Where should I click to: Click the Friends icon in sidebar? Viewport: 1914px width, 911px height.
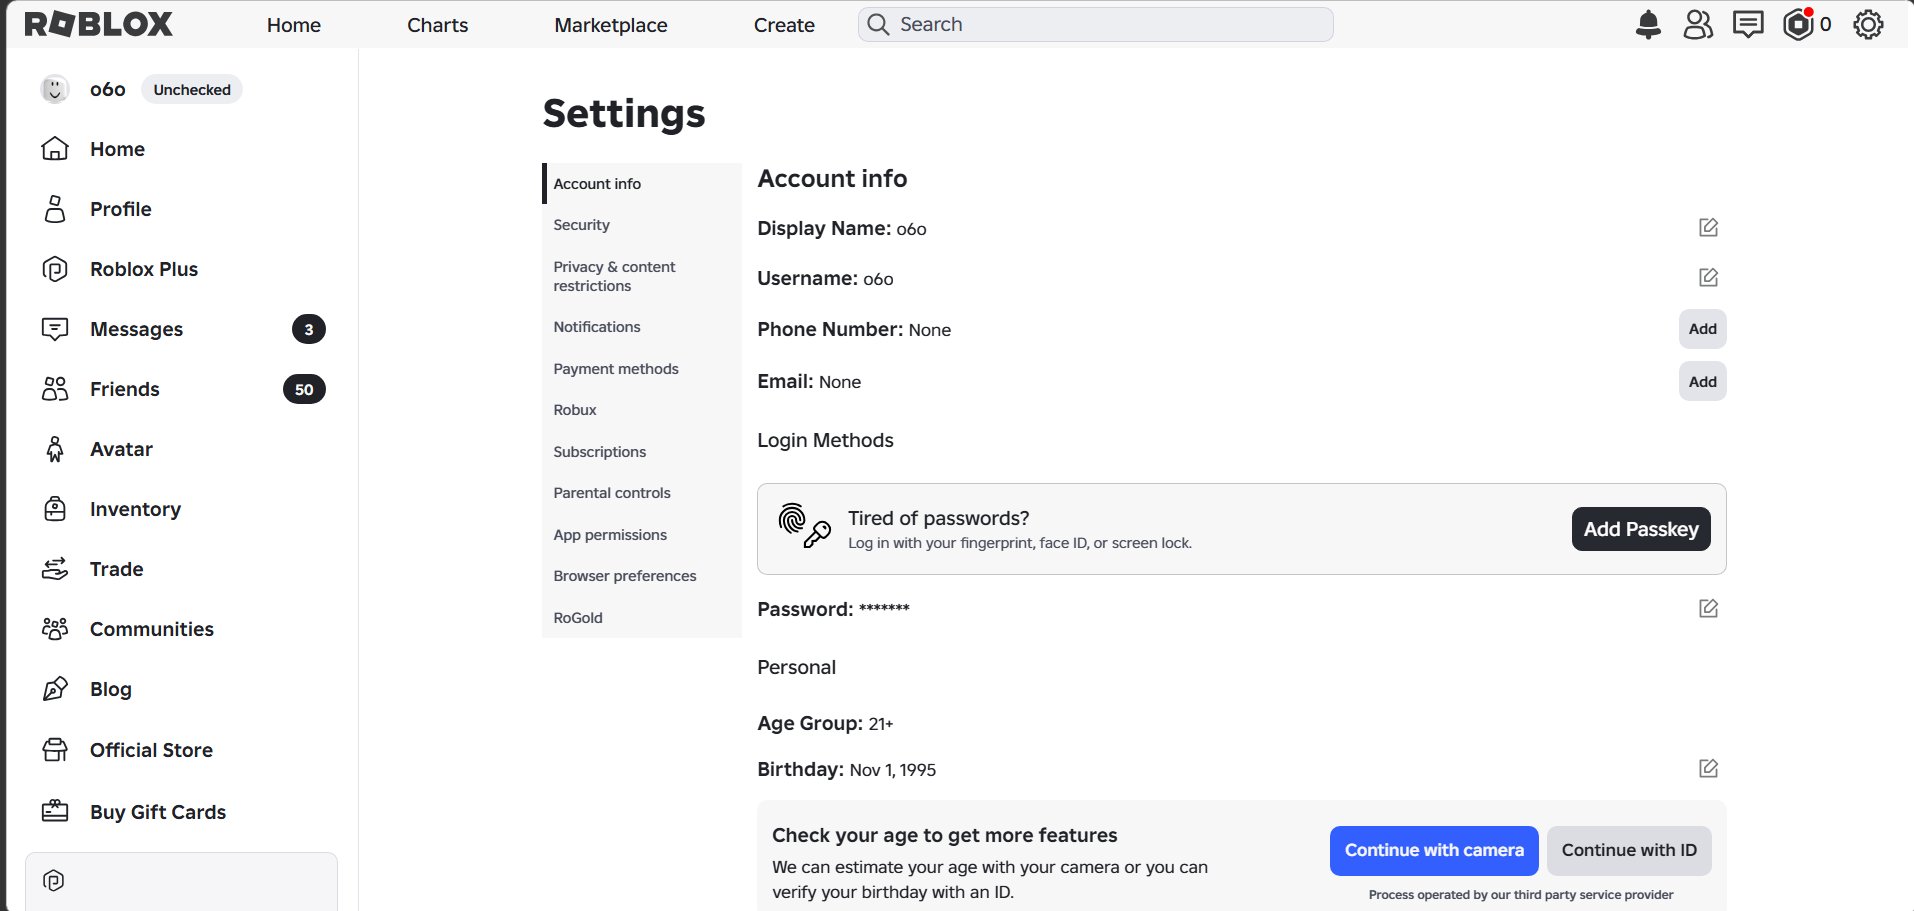[x=55, y=389]
